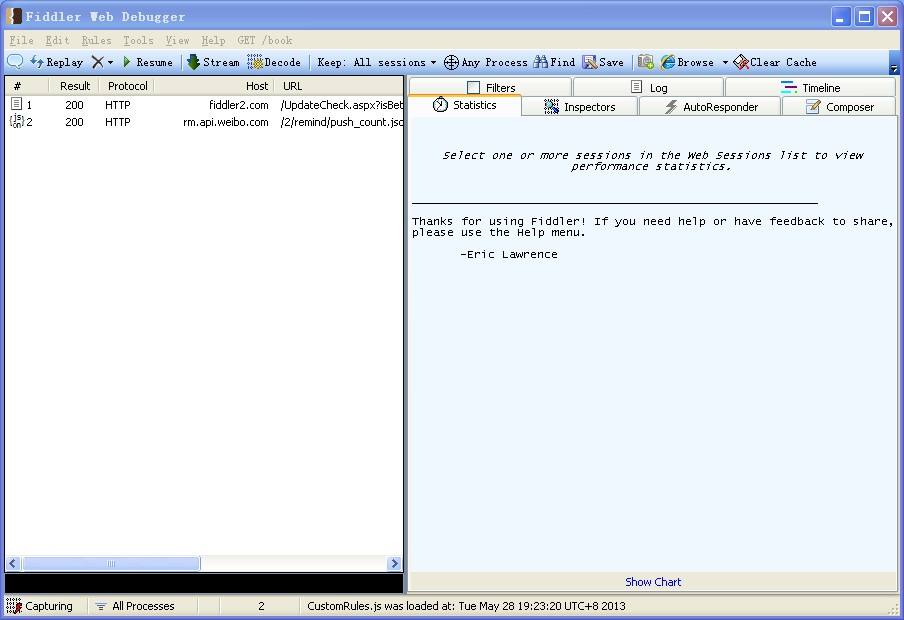Click the comment balloon toolbar icon

[x=15, y=62]
